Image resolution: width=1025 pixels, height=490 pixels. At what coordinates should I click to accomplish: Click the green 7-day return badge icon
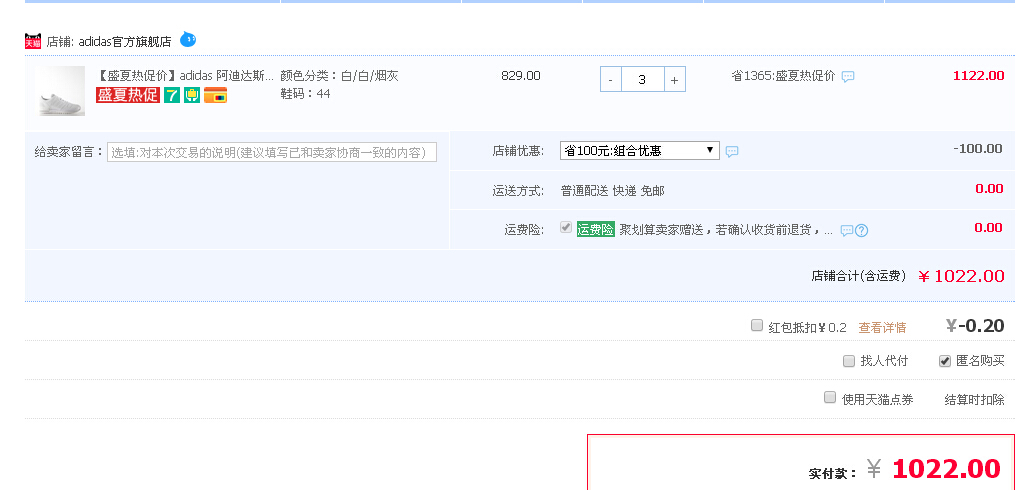tap(172, 95)
